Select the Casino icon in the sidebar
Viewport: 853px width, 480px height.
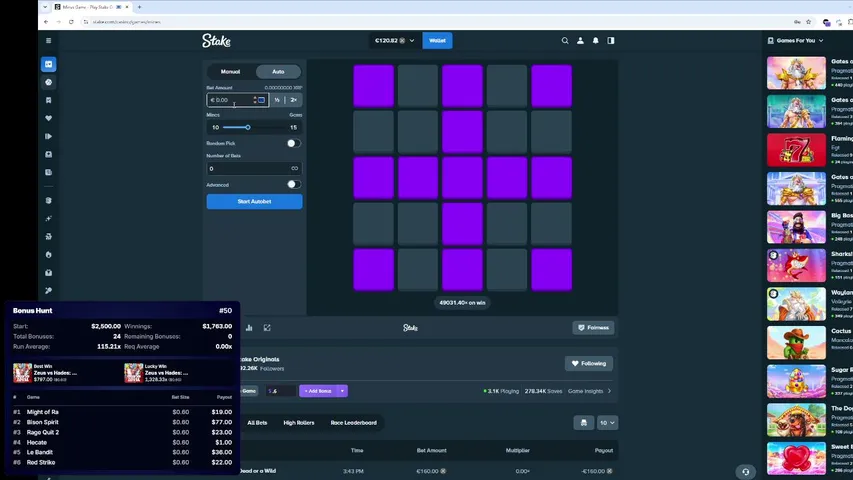48,64
